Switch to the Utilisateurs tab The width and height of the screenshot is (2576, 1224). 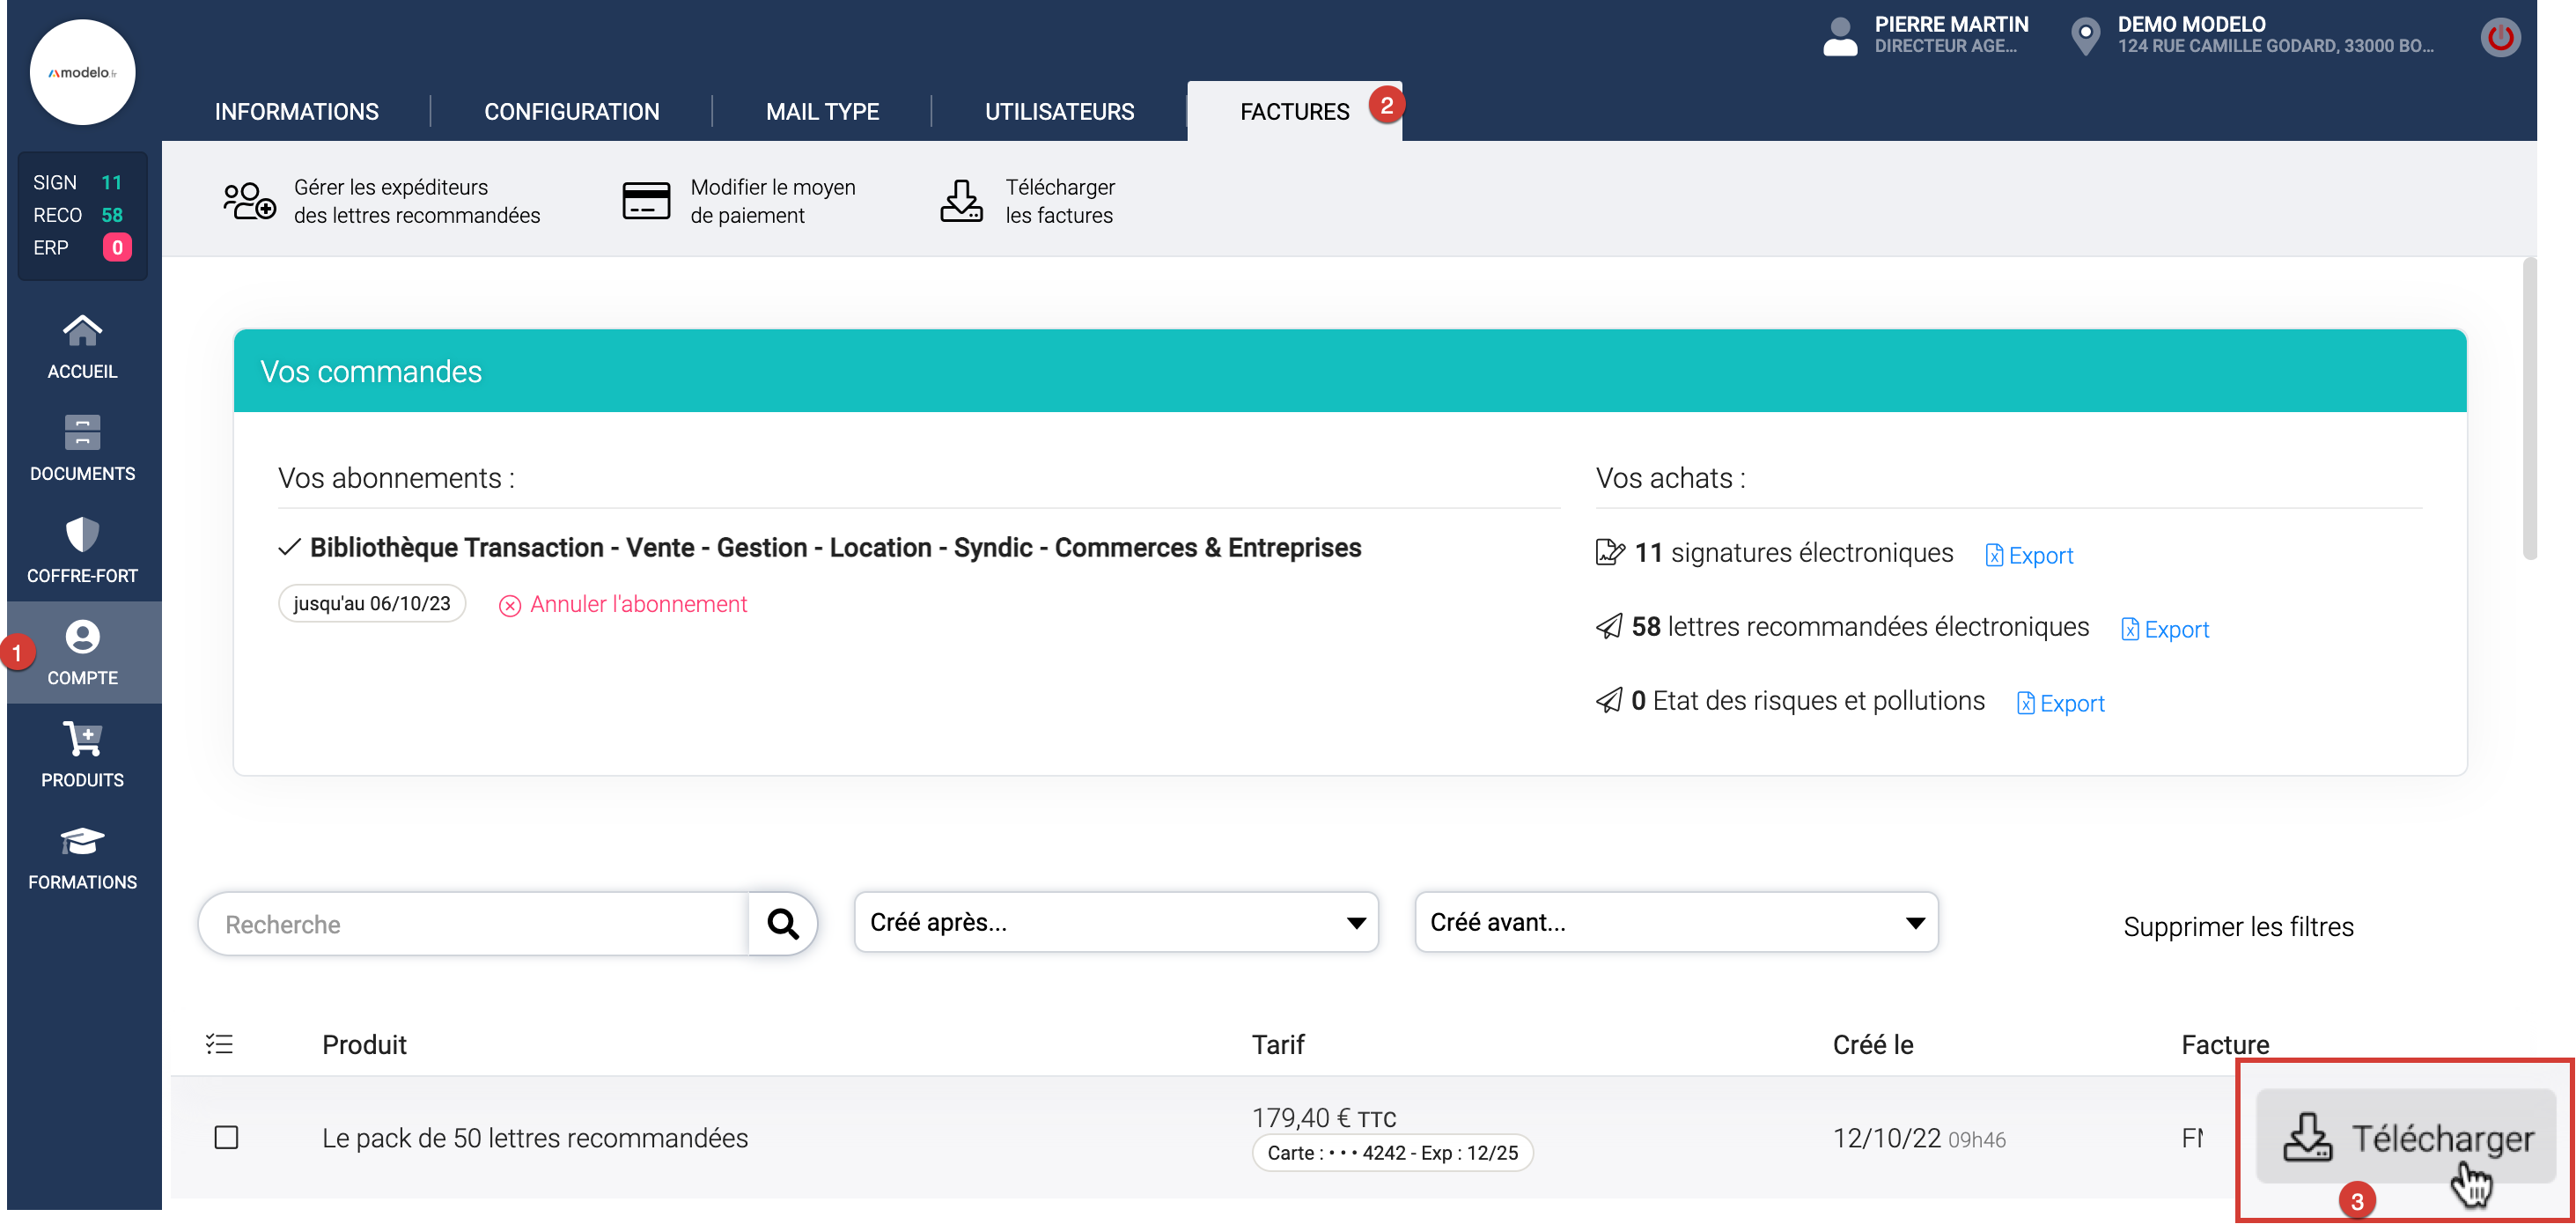(1058, 112)
